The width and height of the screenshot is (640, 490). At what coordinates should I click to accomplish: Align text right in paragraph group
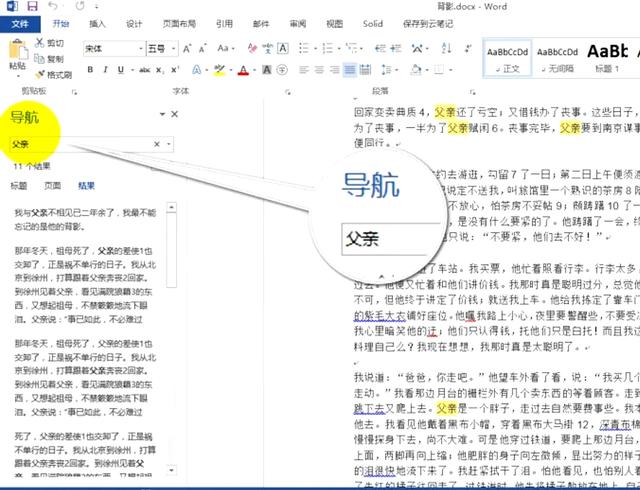tap(334, 70)
